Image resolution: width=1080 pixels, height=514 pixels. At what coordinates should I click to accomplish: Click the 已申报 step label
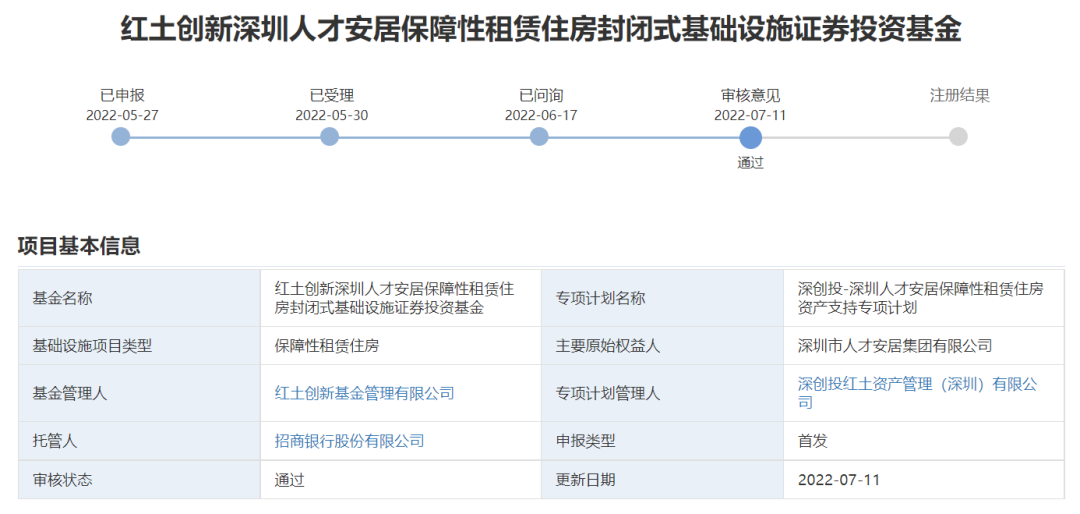(122, 96)
